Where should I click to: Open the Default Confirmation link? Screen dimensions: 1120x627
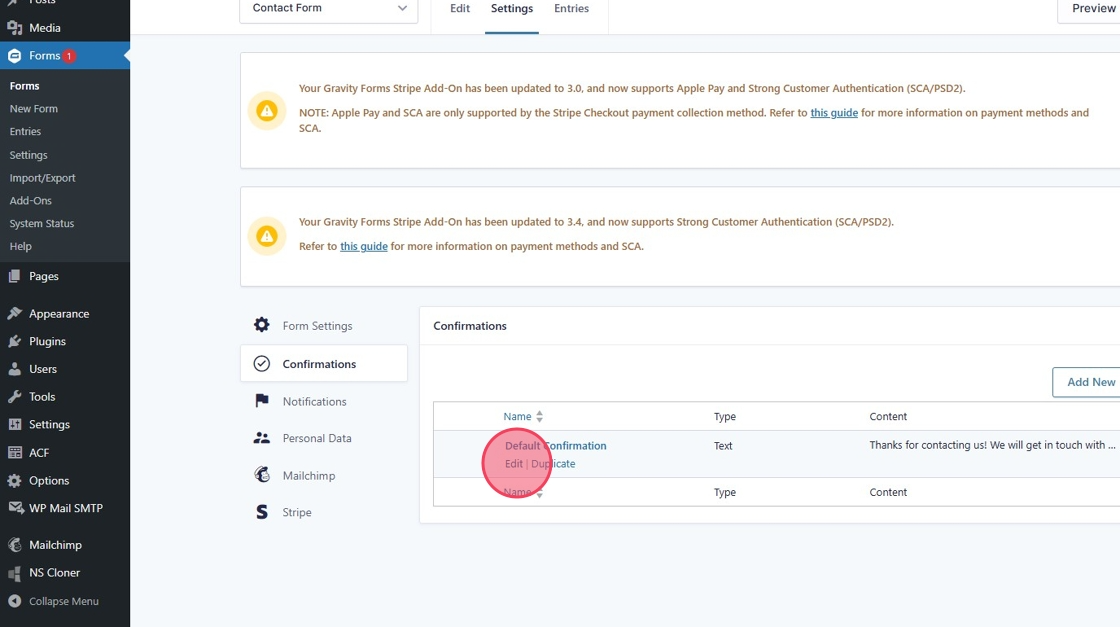[x=556, y=446]
